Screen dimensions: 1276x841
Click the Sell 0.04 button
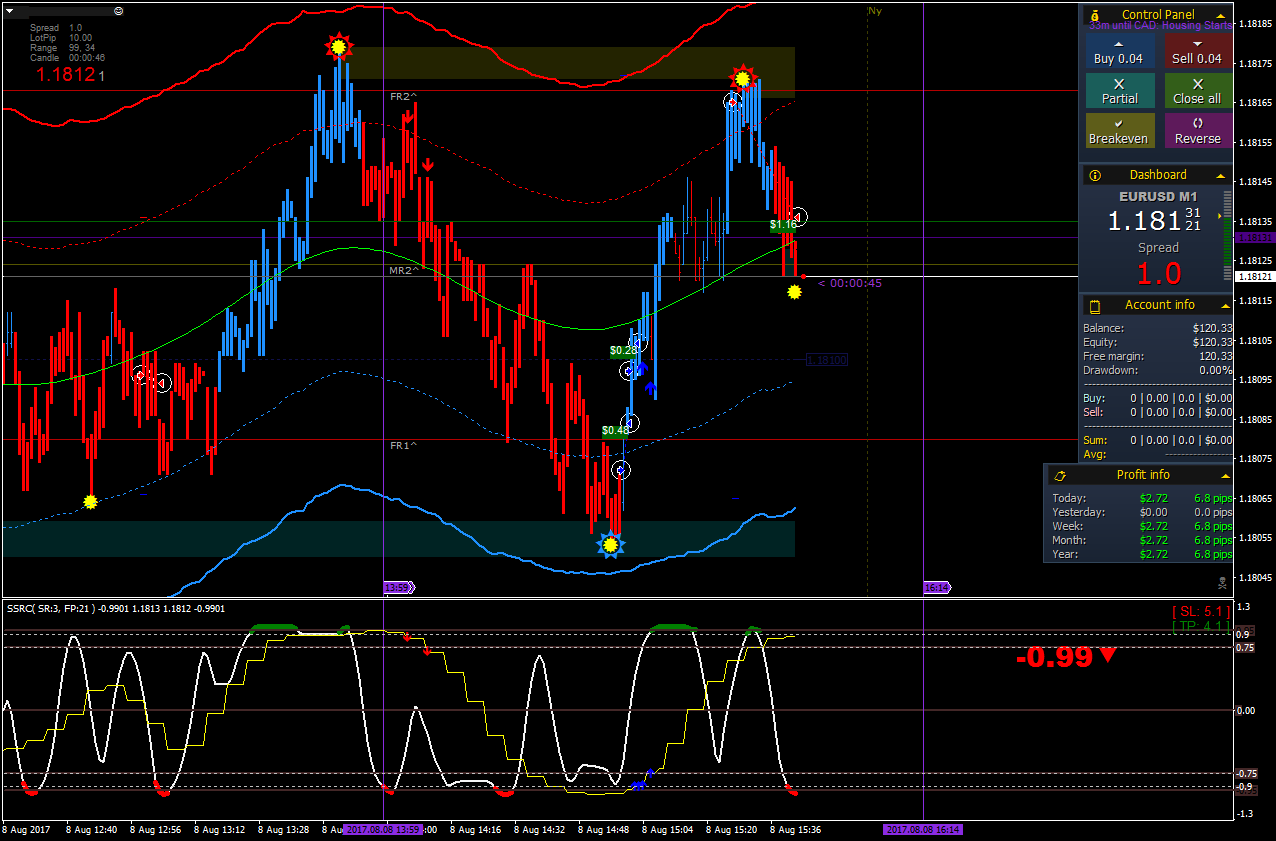[x=1197, y=51]
